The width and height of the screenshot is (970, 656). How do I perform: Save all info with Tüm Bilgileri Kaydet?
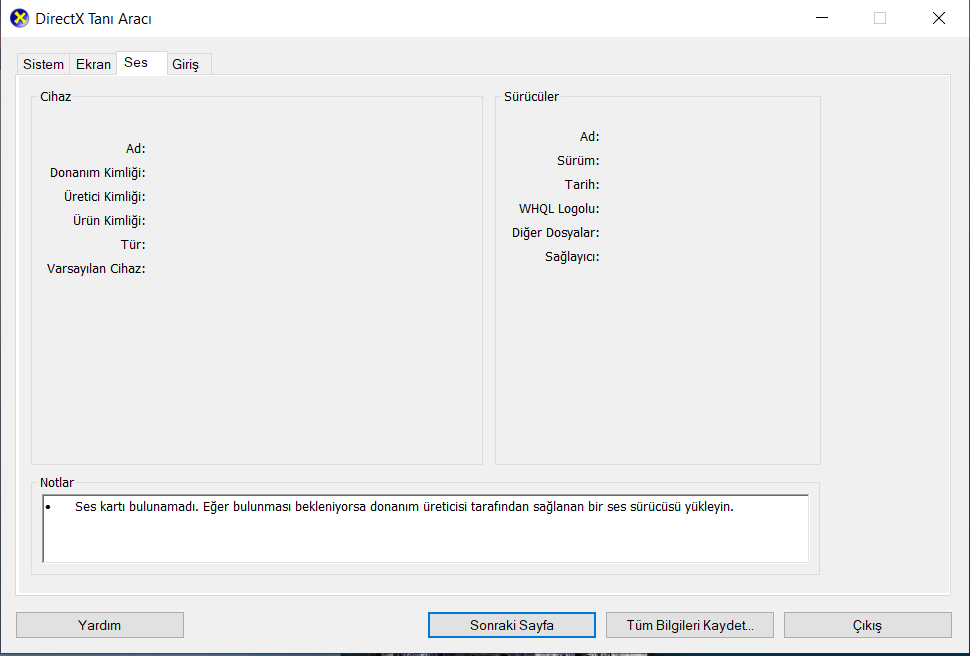click(x=690, y=625)
